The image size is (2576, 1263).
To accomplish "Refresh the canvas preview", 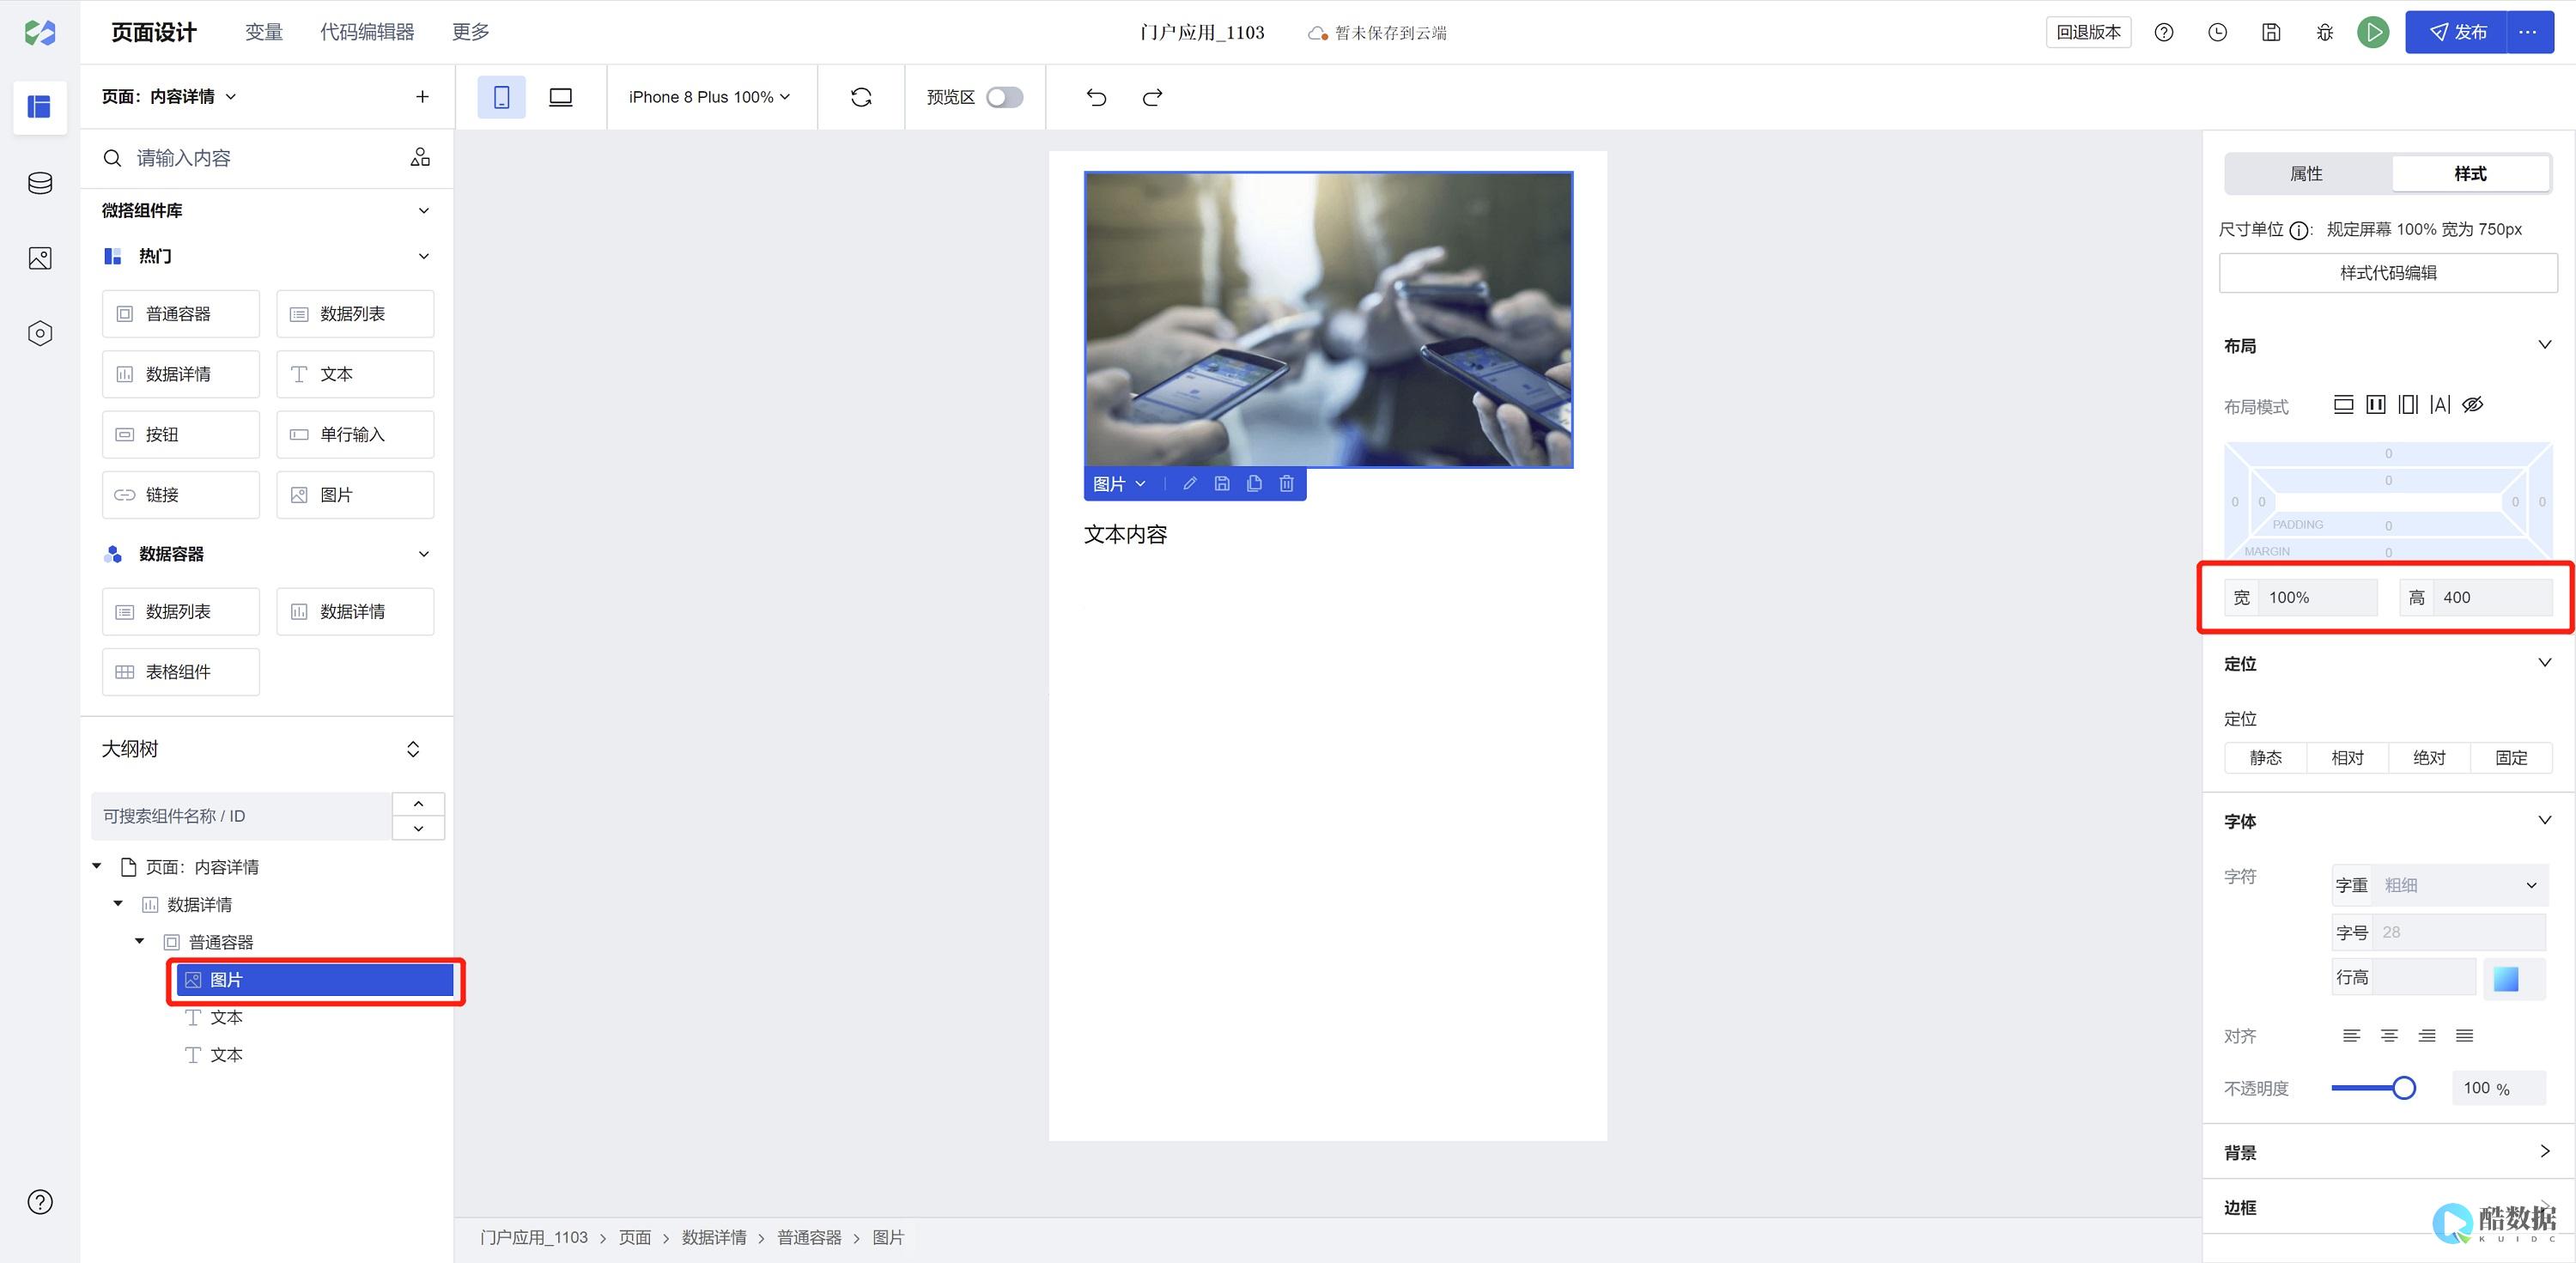I will pyautogui.click(x=861, y=97).
